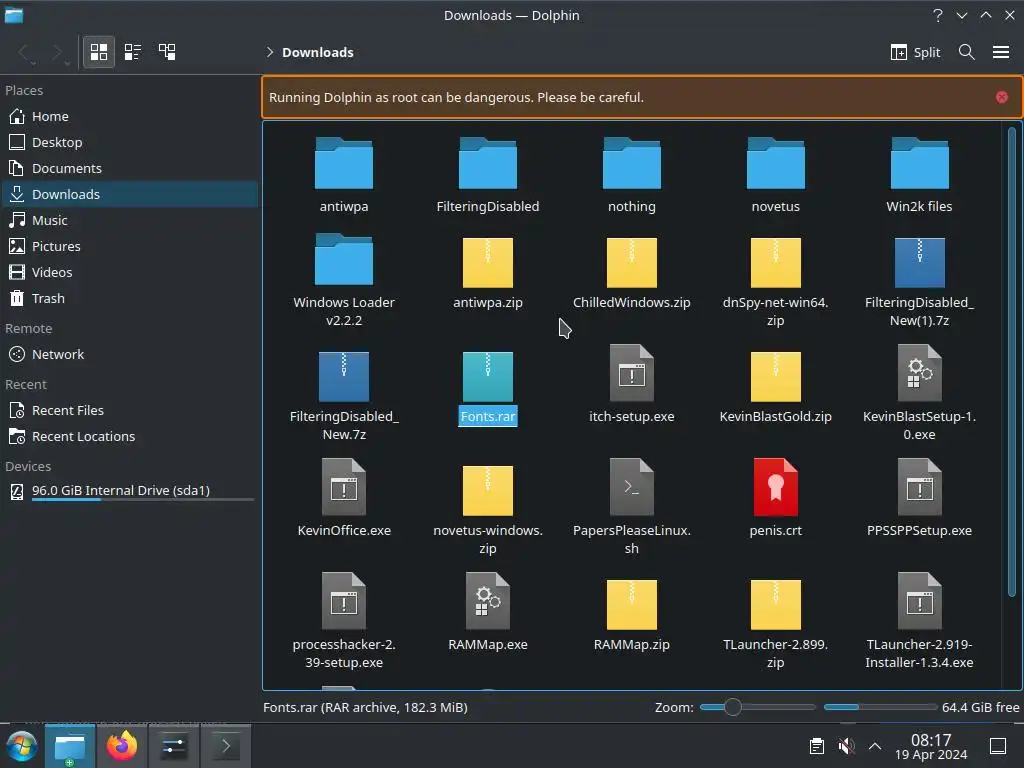Switch to the Dolphin taskbar entry
Image resolution: width=1024 pixels, height=768 pixels.
pyautogui.click(x=70, y=746)
